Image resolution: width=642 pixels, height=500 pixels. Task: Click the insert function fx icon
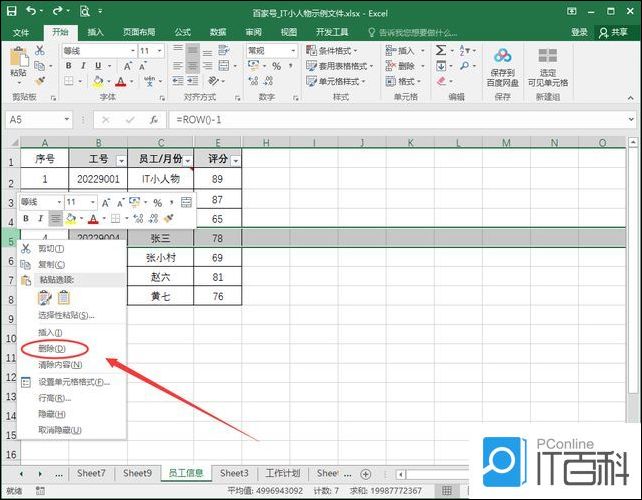[x=153, y=119]
